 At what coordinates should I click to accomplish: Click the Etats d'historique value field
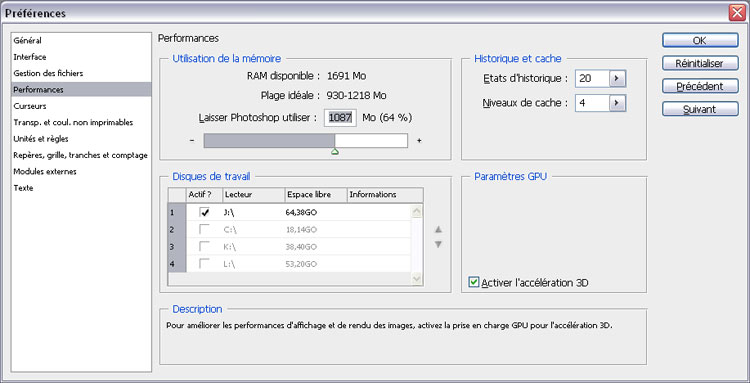point(592,78)
